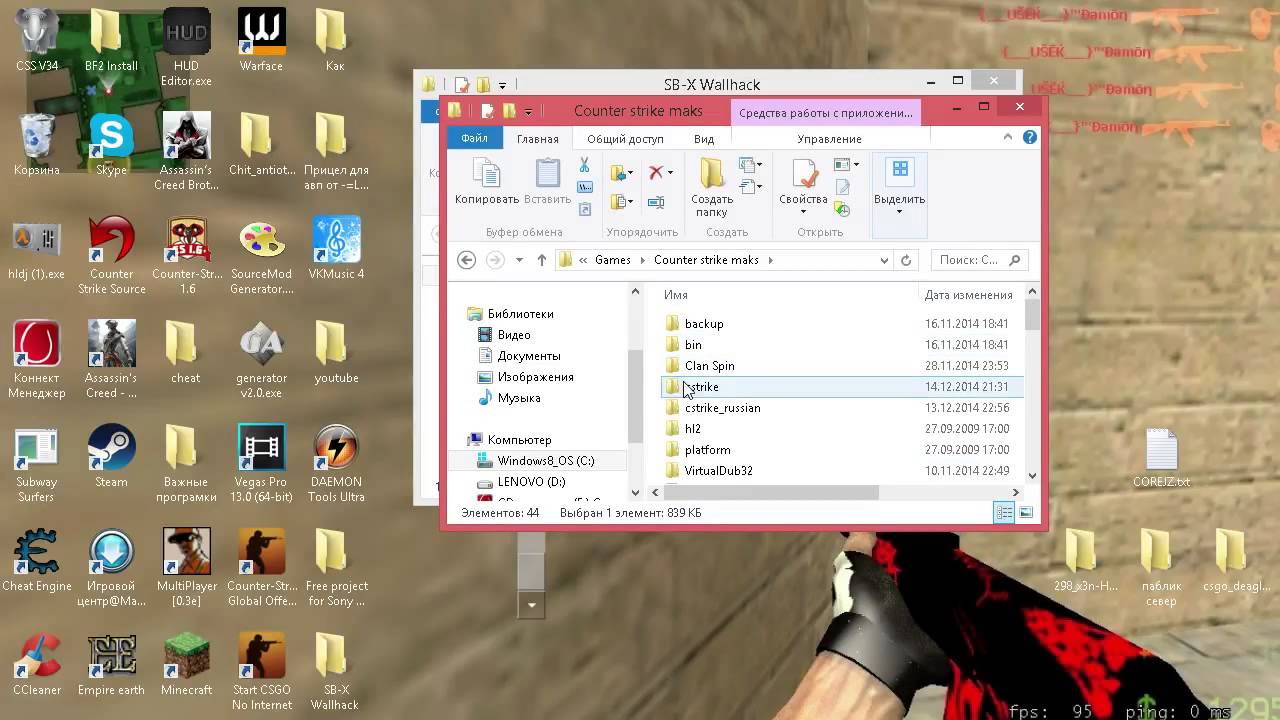Select Minecraft desktop icon
This screenshot has height=720, width=1280.
coord(186,665)
